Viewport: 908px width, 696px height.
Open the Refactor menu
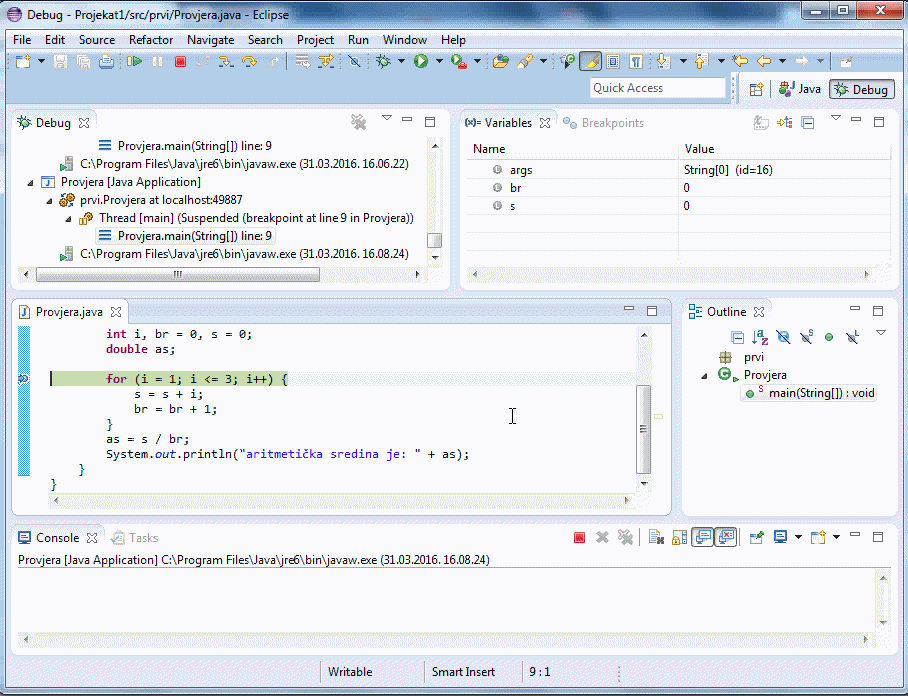(151, 40)
